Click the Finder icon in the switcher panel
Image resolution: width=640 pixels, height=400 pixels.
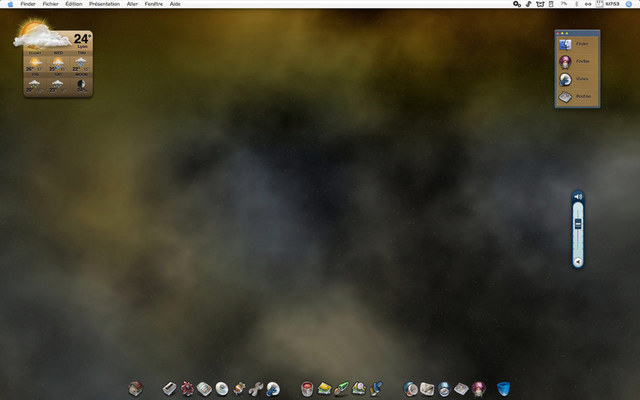coord(566,44)
